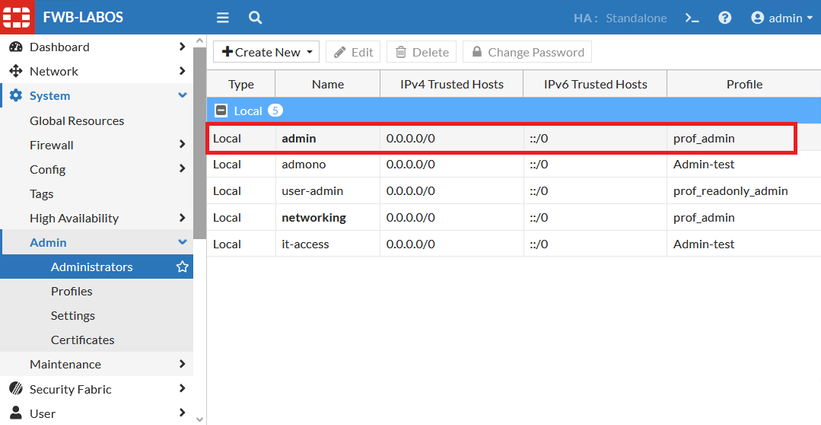Viewport: 821px width, 425px height.
Task: Go to the Certificates menu item
Action: (82, 340)
